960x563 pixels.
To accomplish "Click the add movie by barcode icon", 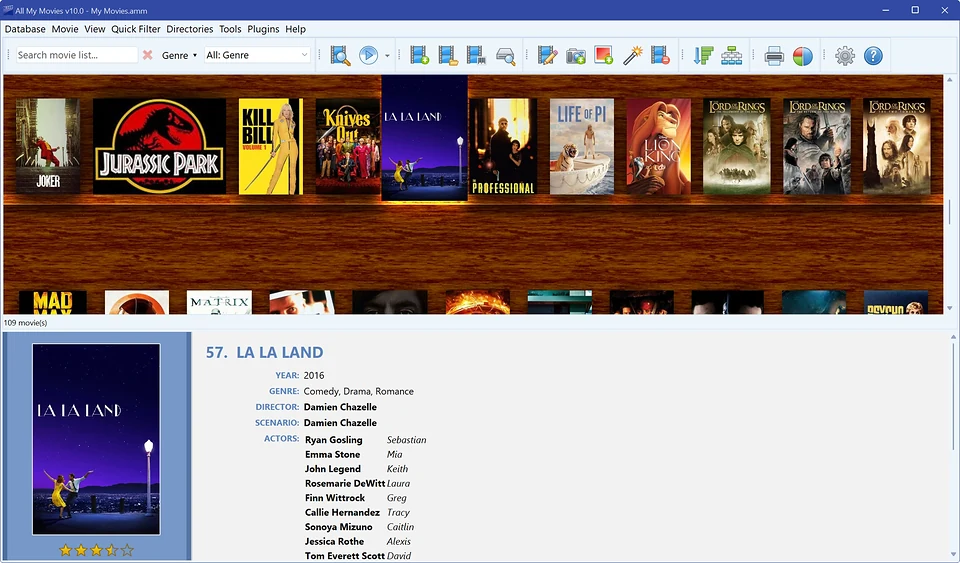I will 476,55.
